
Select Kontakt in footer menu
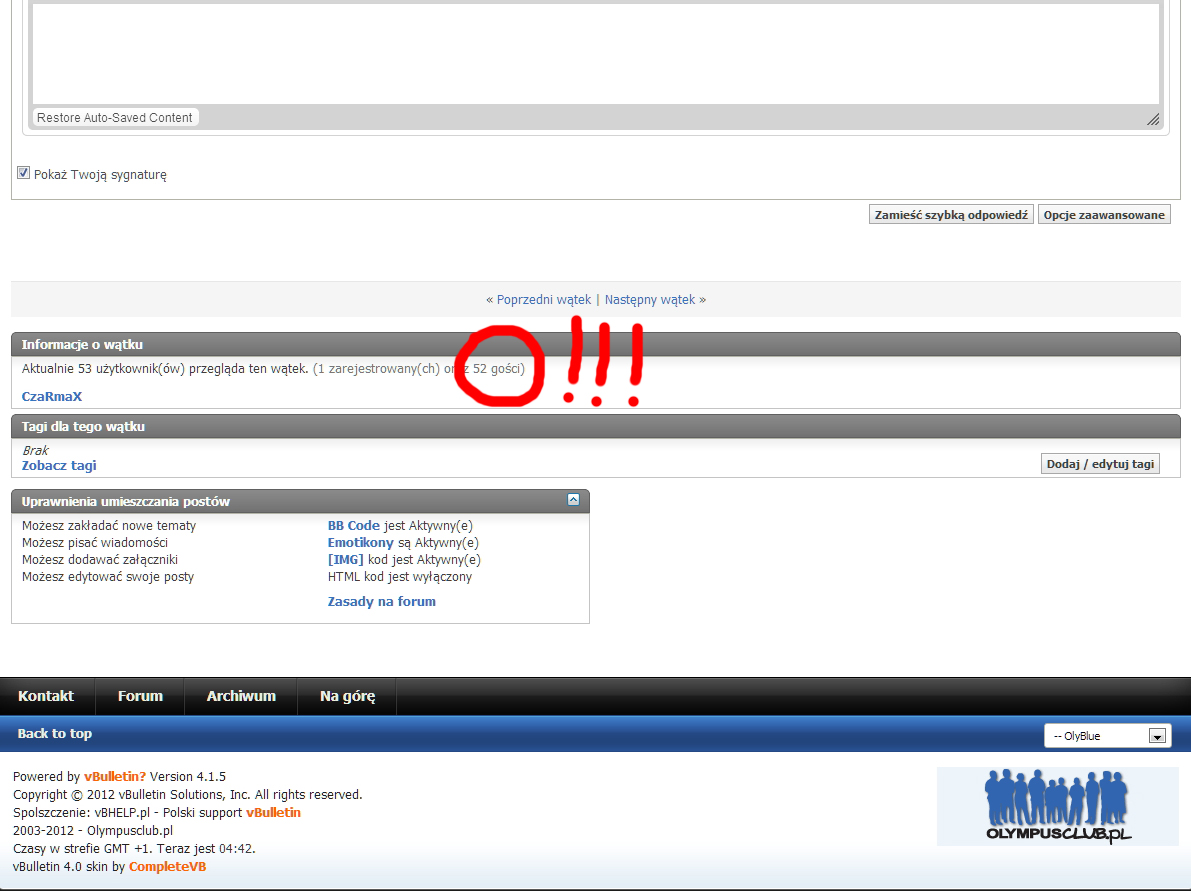pos(46,696)
